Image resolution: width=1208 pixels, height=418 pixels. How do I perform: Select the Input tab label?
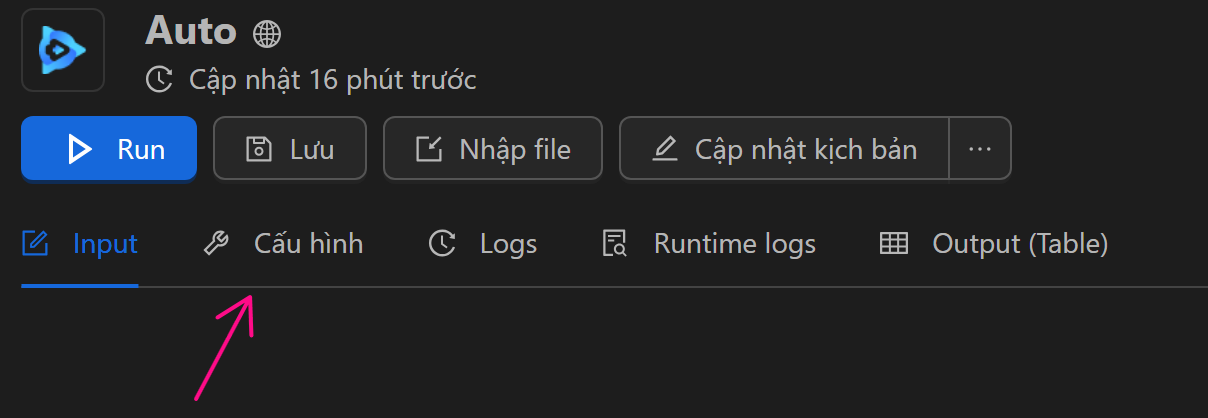105,243
